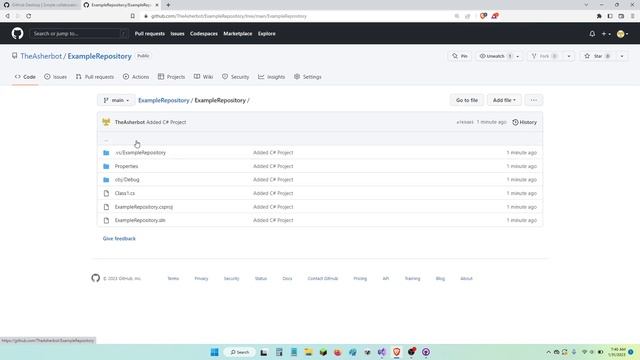Open the browser extensions puzzle icon
640x360 pixels.
pyautogui.click(x=599, y=16)
